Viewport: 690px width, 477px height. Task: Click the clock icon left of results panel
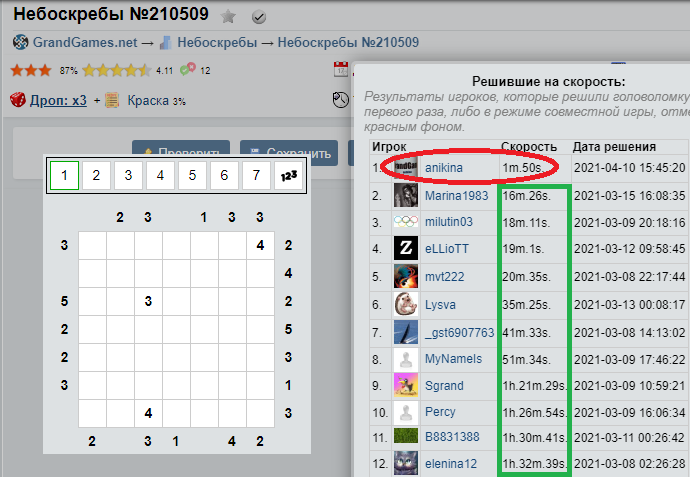[x=340, y=100]
